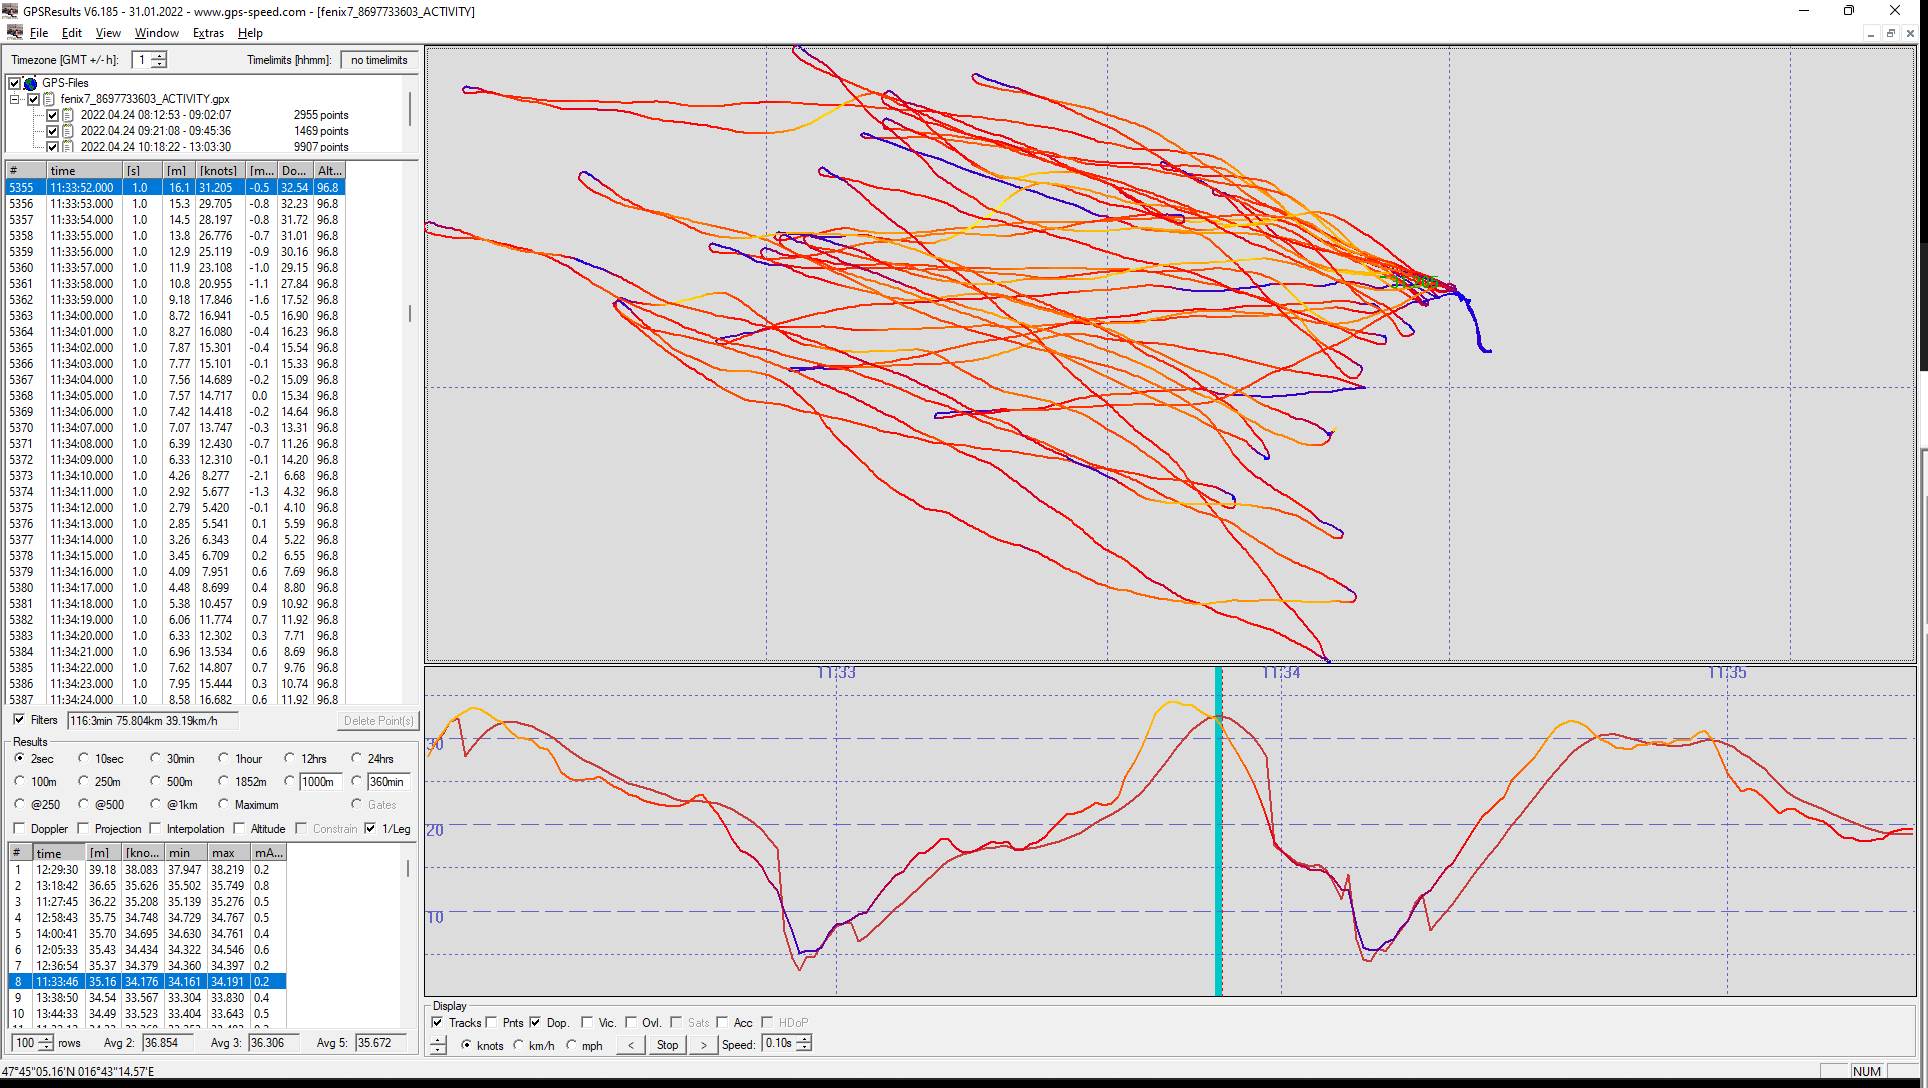This screenshot has height=1088, width=1928.
Task: Increase the playback Speed spinner
Action: (x=805, y=1039)
